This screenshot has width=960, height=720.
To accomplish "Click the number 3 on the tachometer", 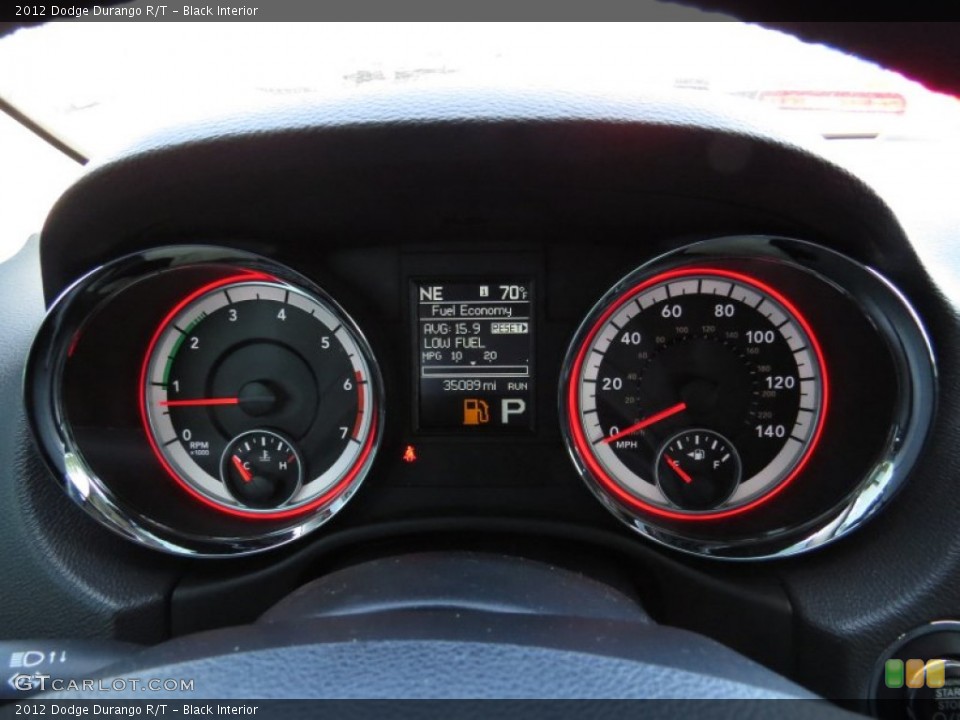I will [233, 315].
